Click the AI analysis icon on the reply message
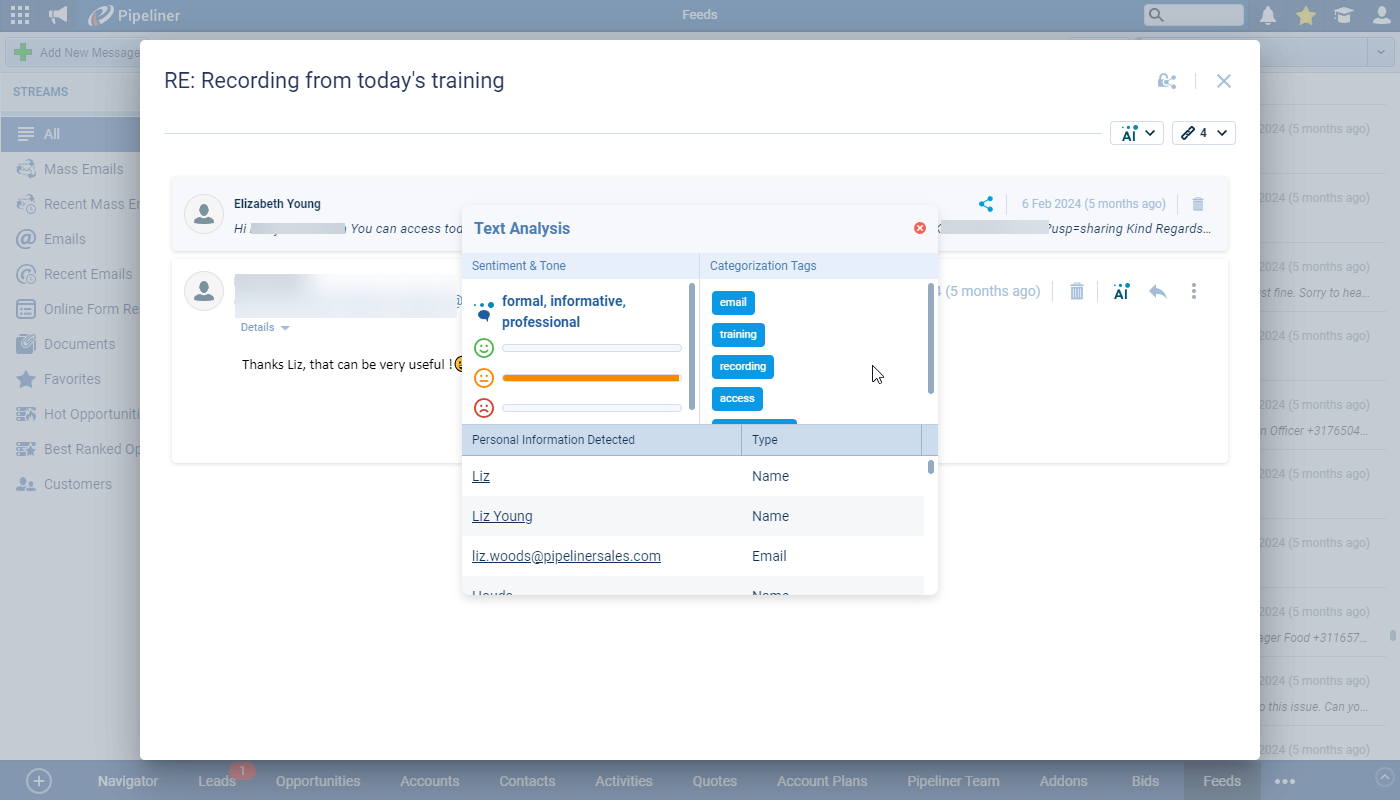 click(x=1121, y=291)
